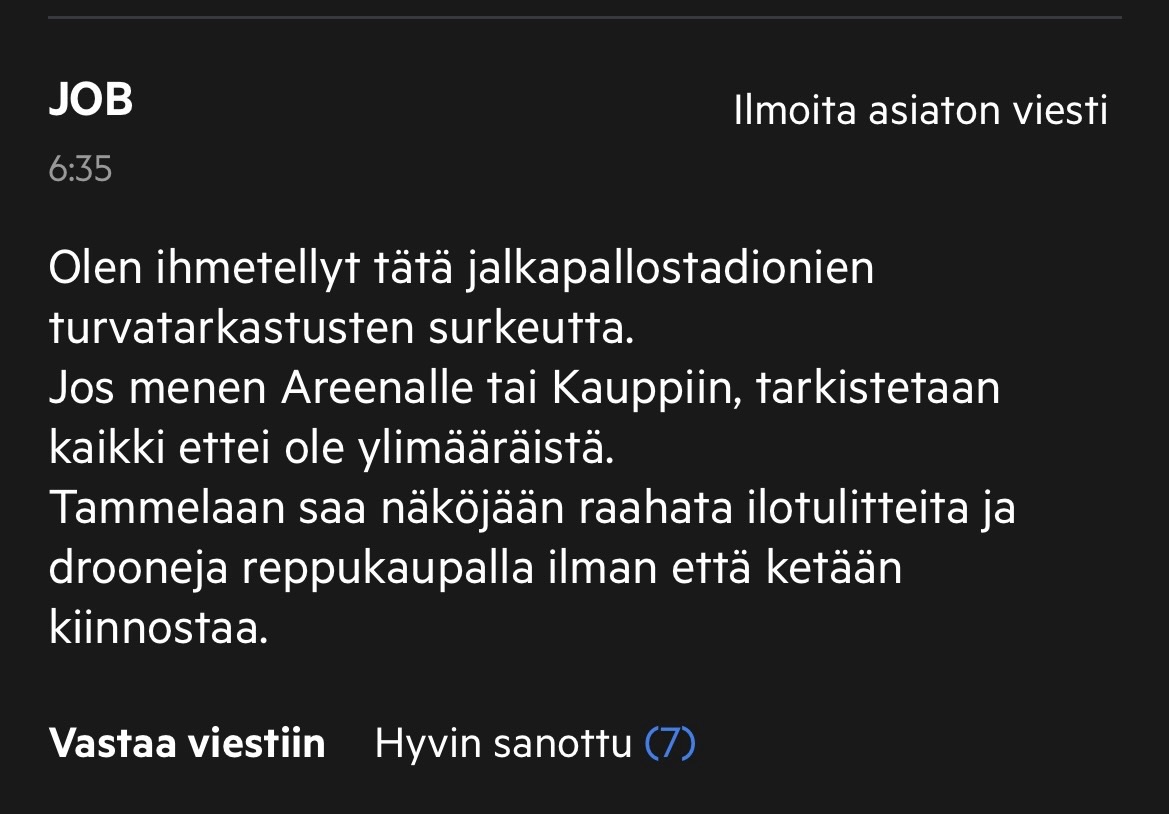Click the word "turvatarkastusten" in the comment
Viewport: 1169px width, 814px height.
click(x=232, y=329)
